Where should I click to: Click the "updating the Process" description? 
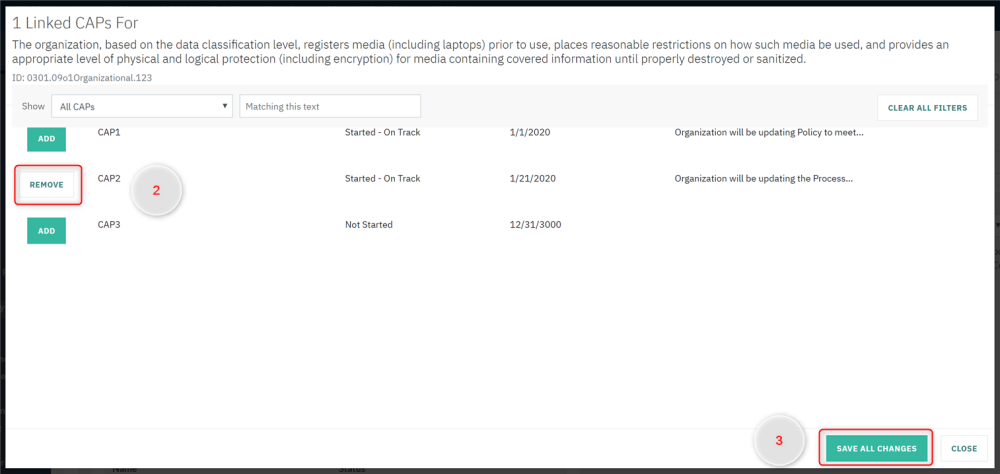point(764,179)
